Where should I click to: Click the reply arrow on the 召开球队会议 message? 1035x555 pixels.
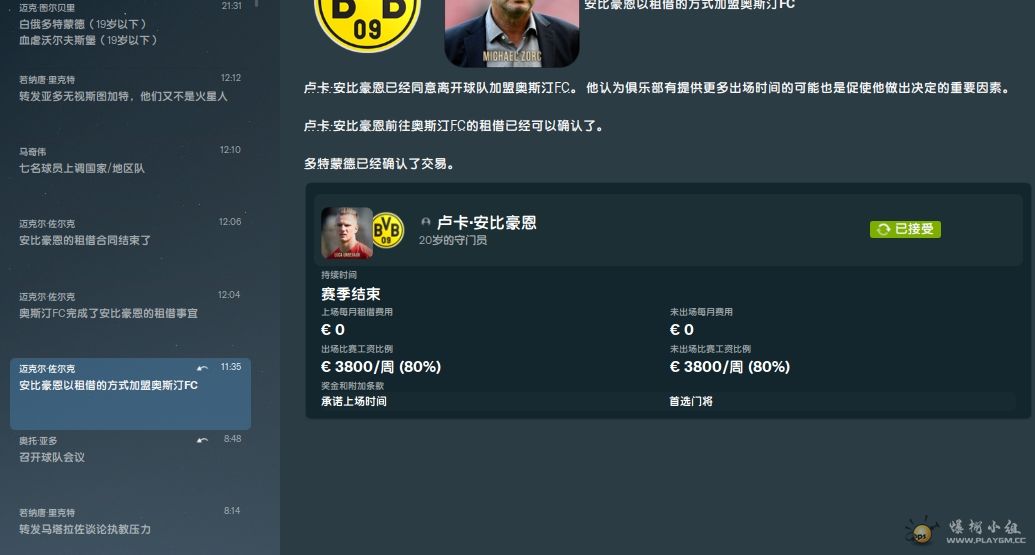[x=202, y=440]
